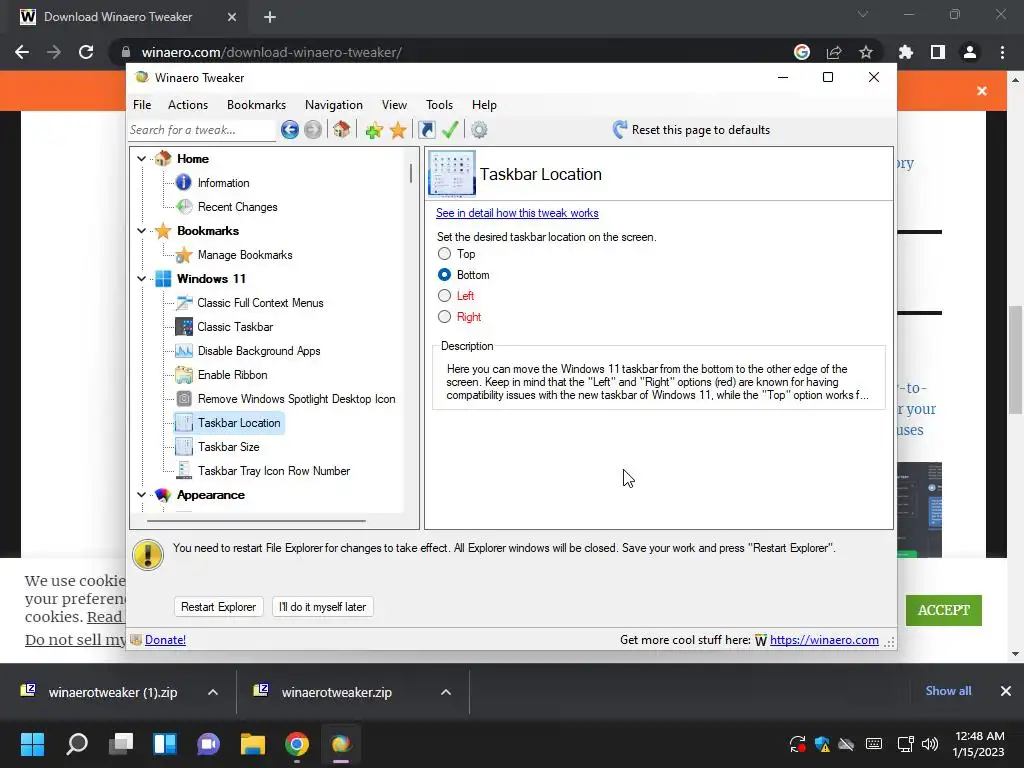
Task: Click the greyed Forward arrow in Winaero toolbar
Action: click(x=313, y=130)
